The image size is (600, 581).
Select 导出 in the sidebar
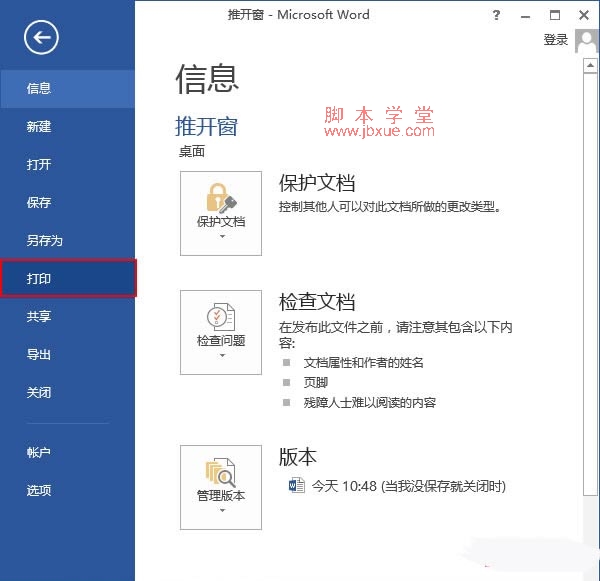point(67,354)
